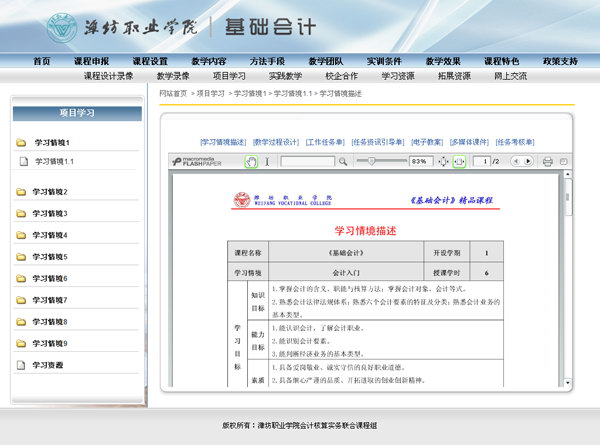This screenshot has height=445, width=600.
Task: Open the [教学过程设计] document link
Action: 276,142
